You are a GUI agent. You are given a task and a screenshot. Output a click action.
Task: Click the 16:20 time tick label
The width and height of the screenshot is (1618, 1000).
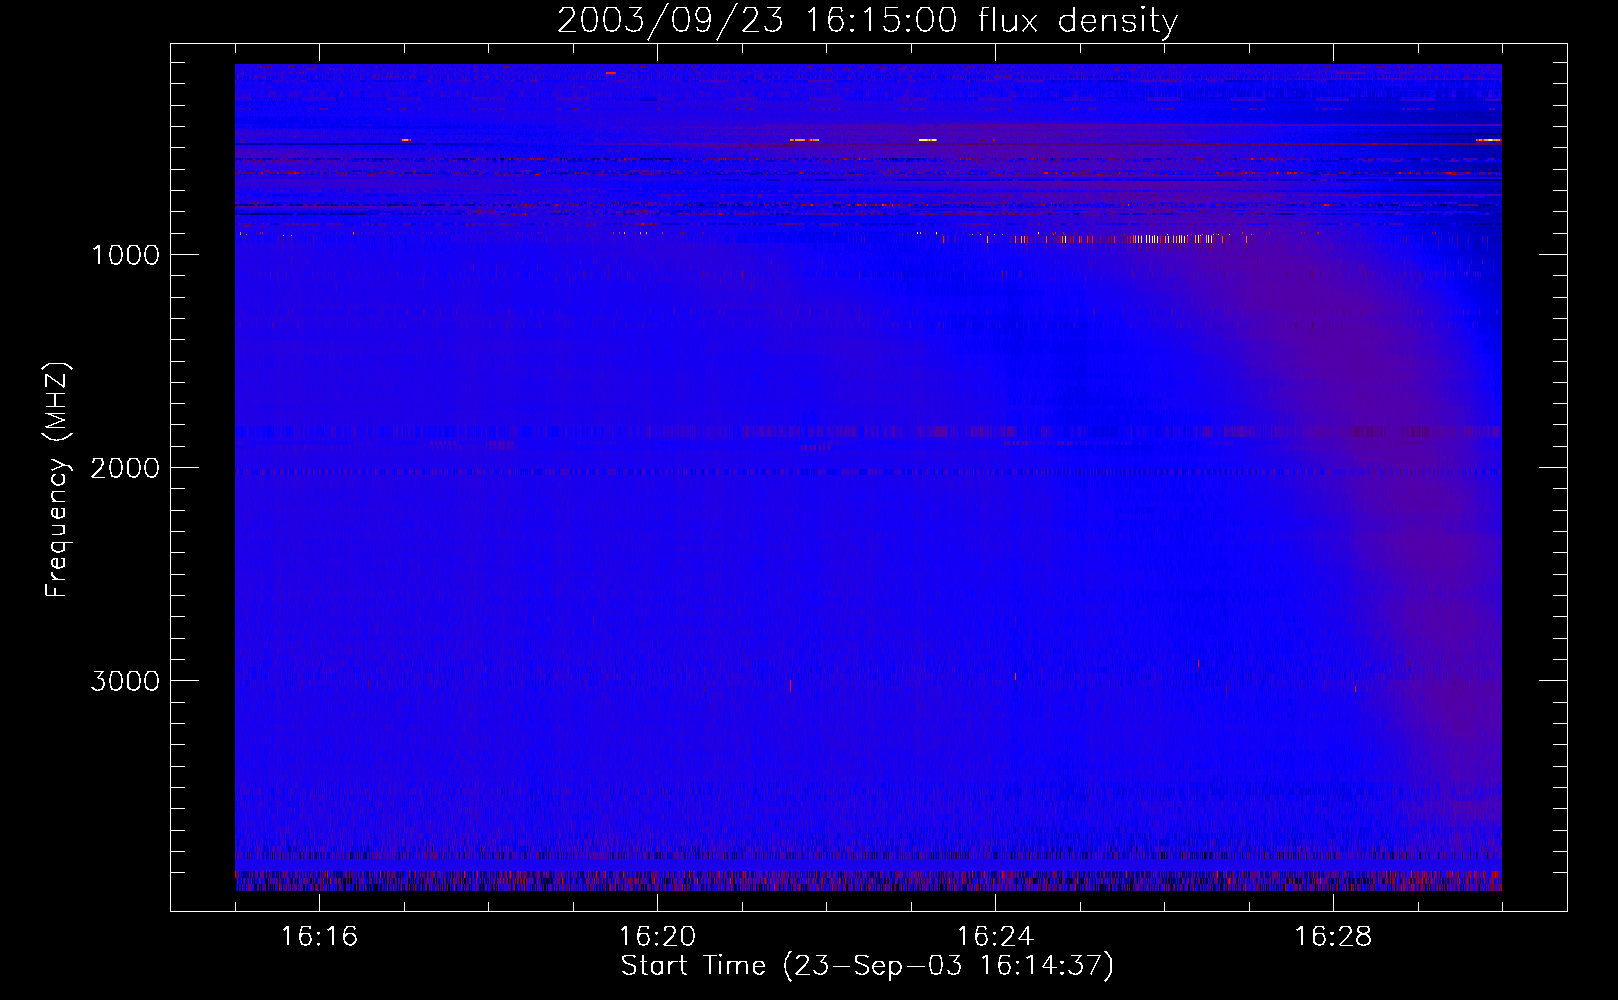click(x=657, y=937)
